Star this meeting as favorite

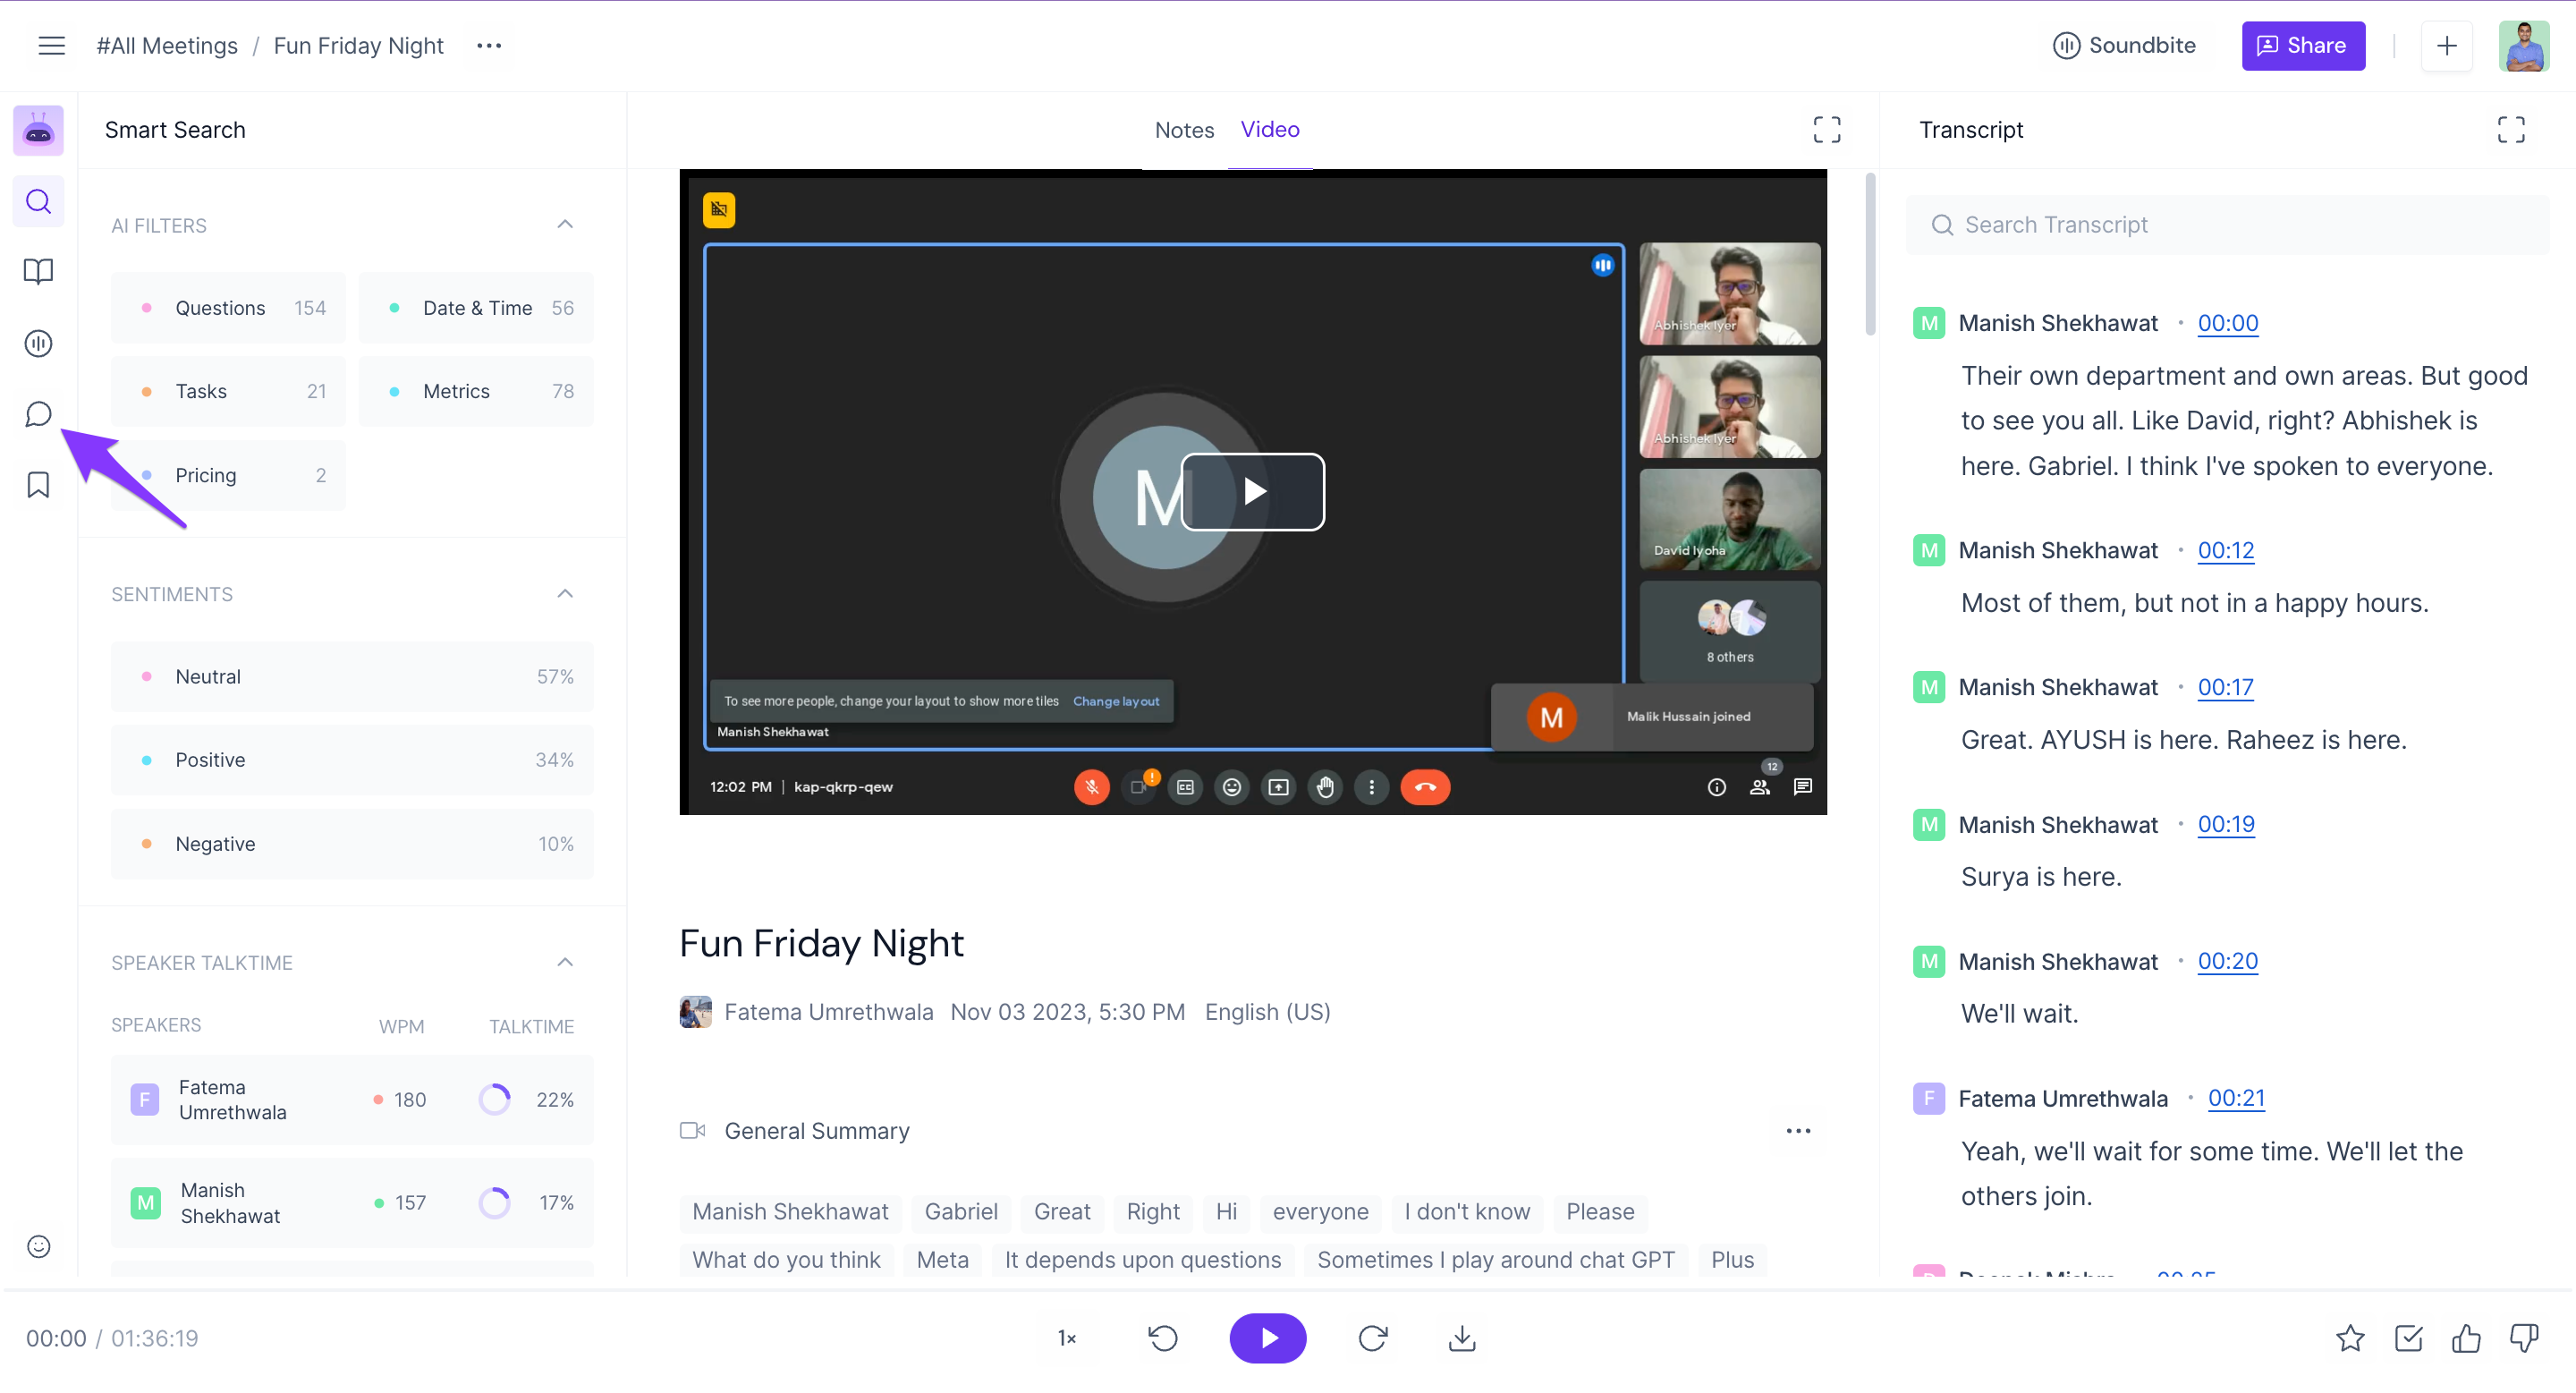click(x=2350, y=1338)
